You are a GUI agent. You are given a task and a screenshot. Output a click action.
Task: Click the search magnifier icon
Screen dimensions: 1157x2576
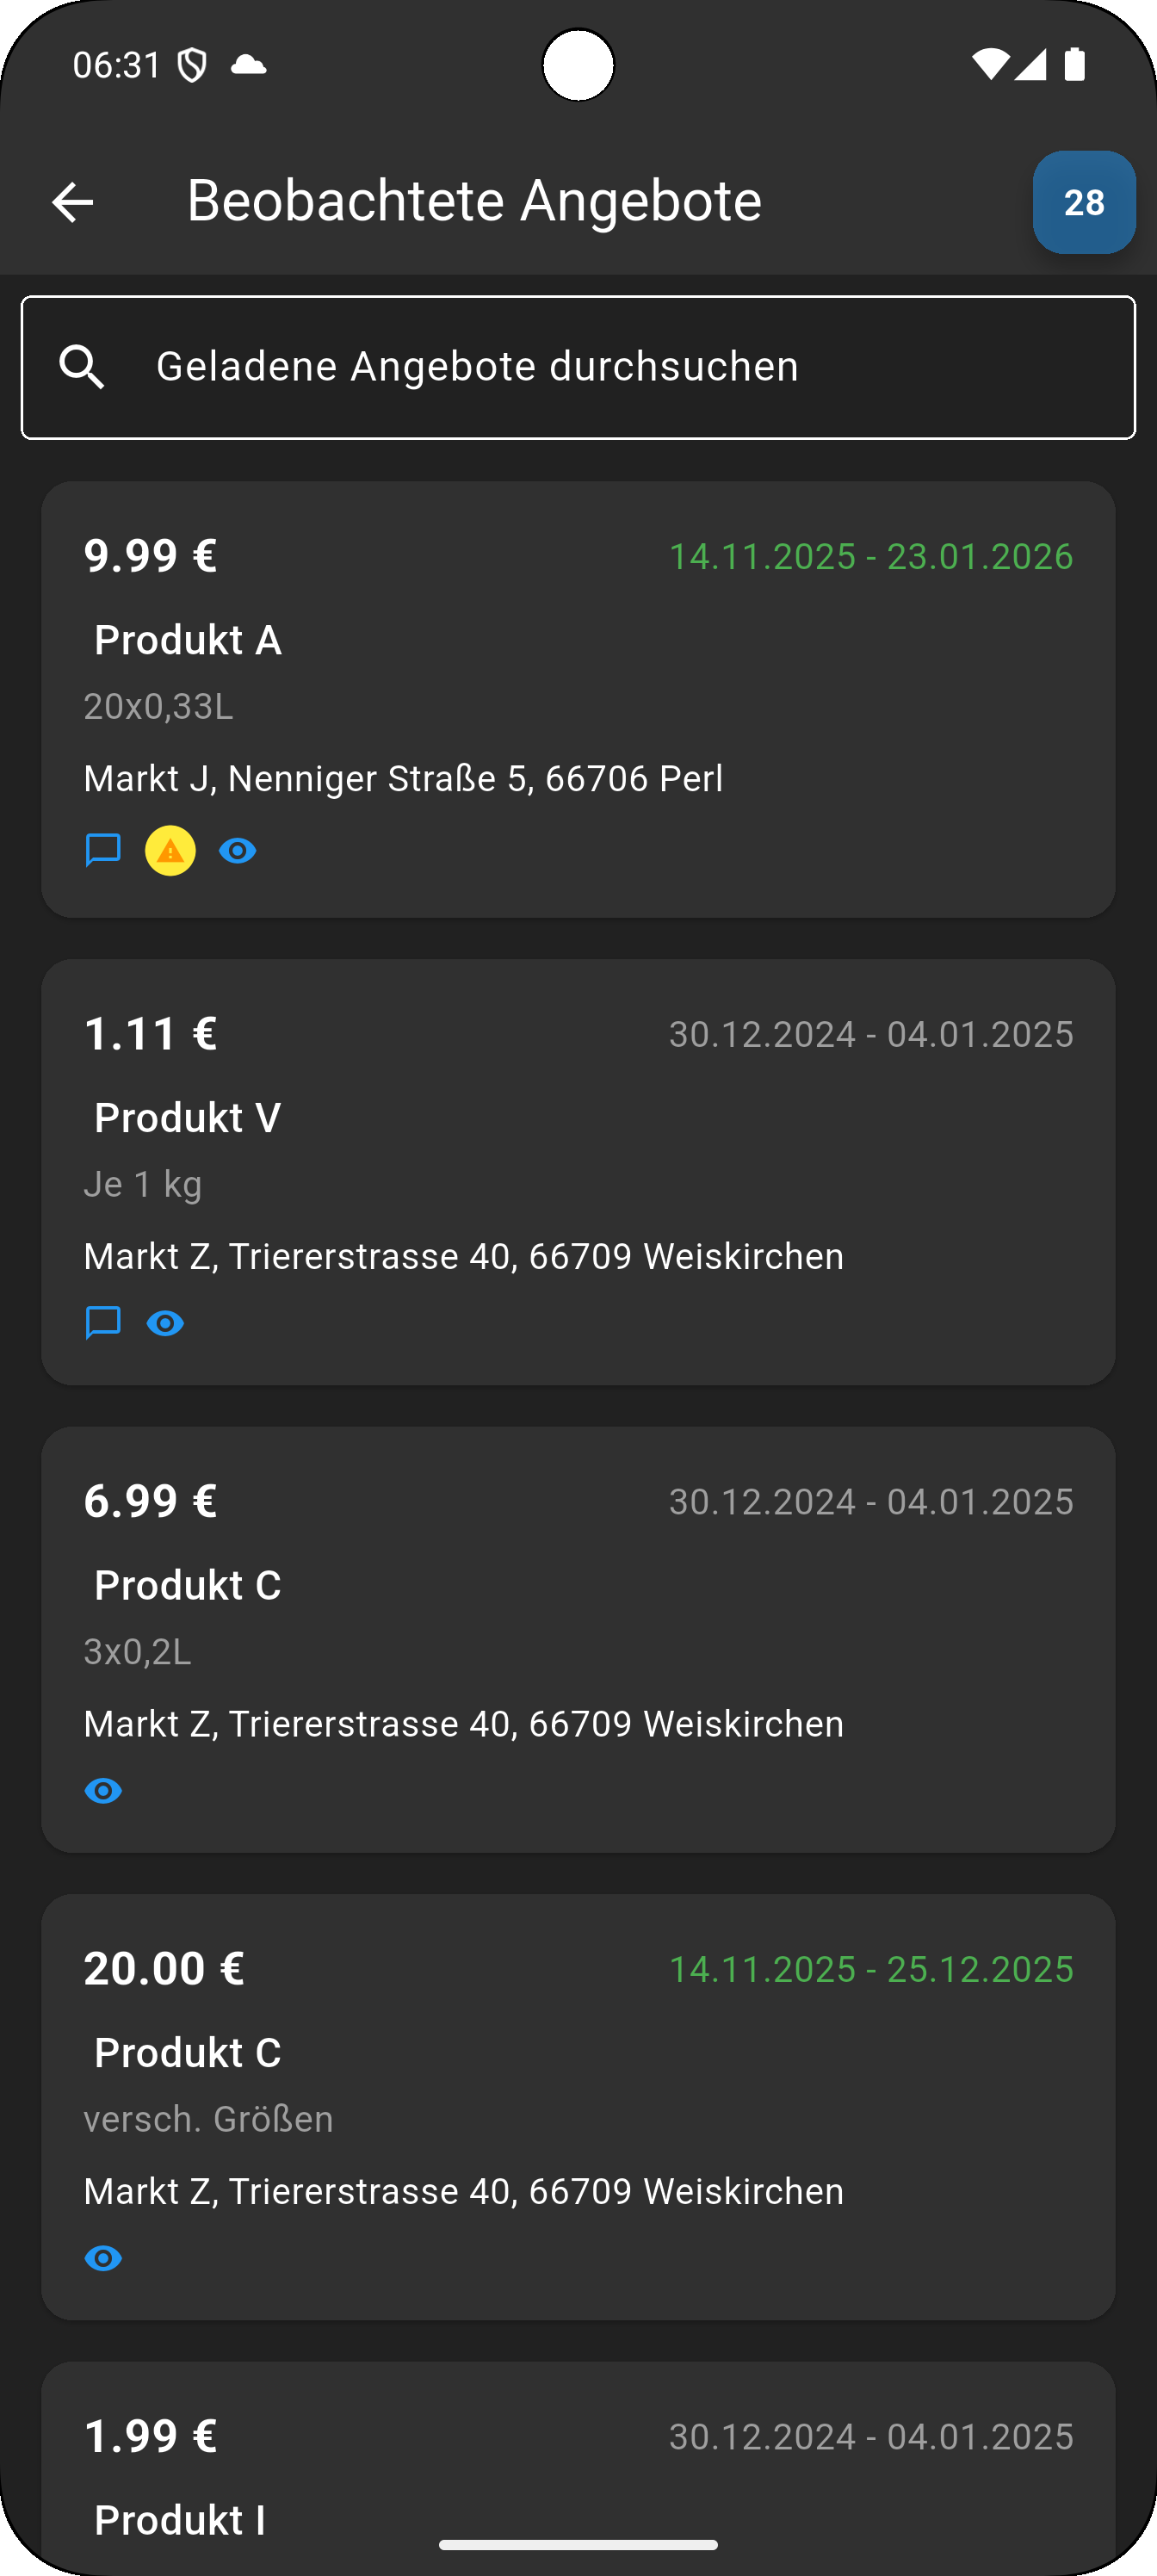(82, 367)
